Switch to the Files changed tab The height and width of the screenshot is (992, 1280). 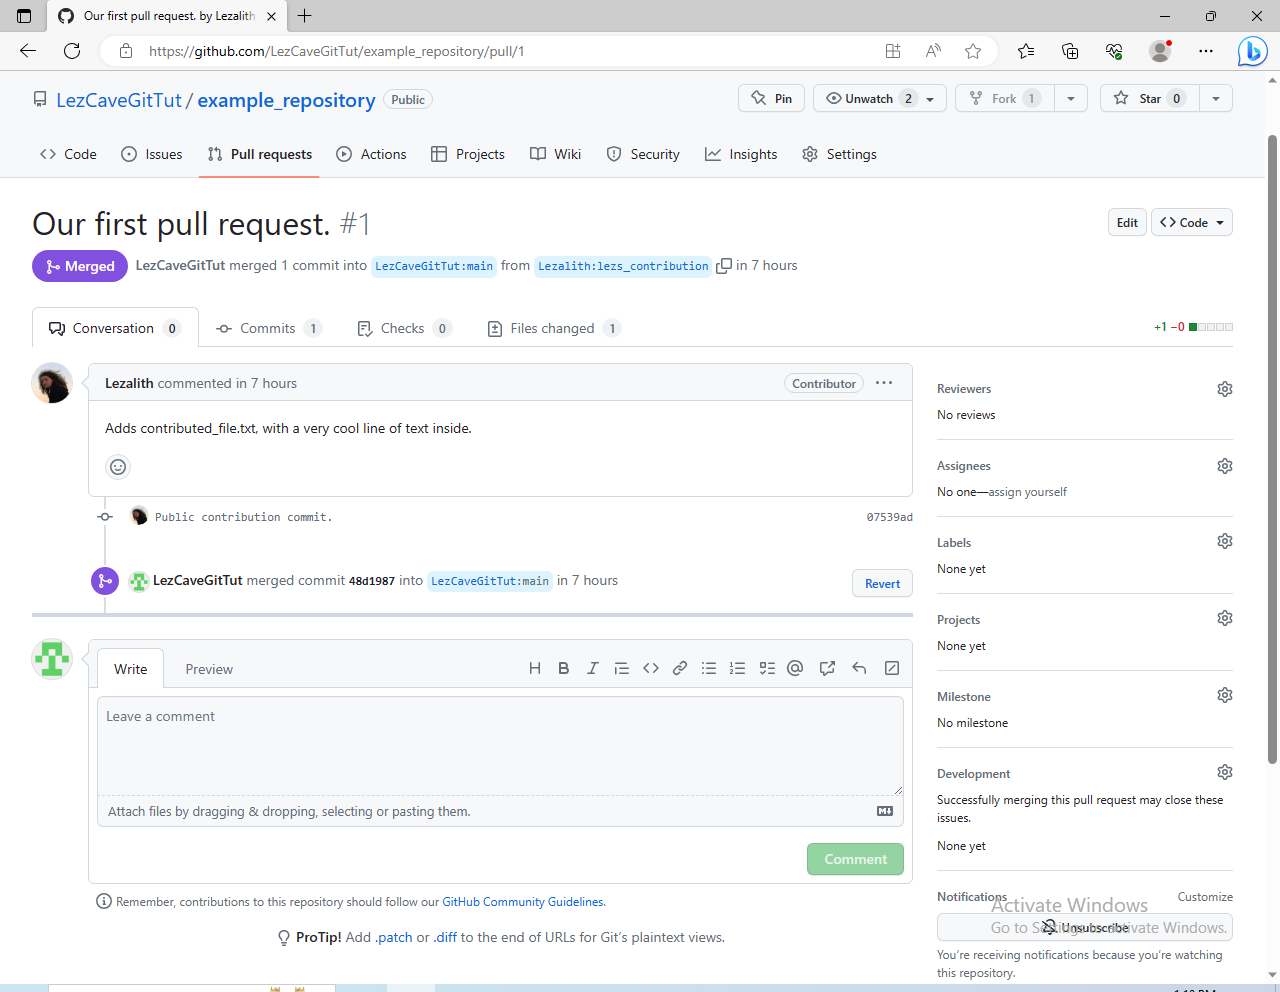pyautogui.click(x=554, y=328)
